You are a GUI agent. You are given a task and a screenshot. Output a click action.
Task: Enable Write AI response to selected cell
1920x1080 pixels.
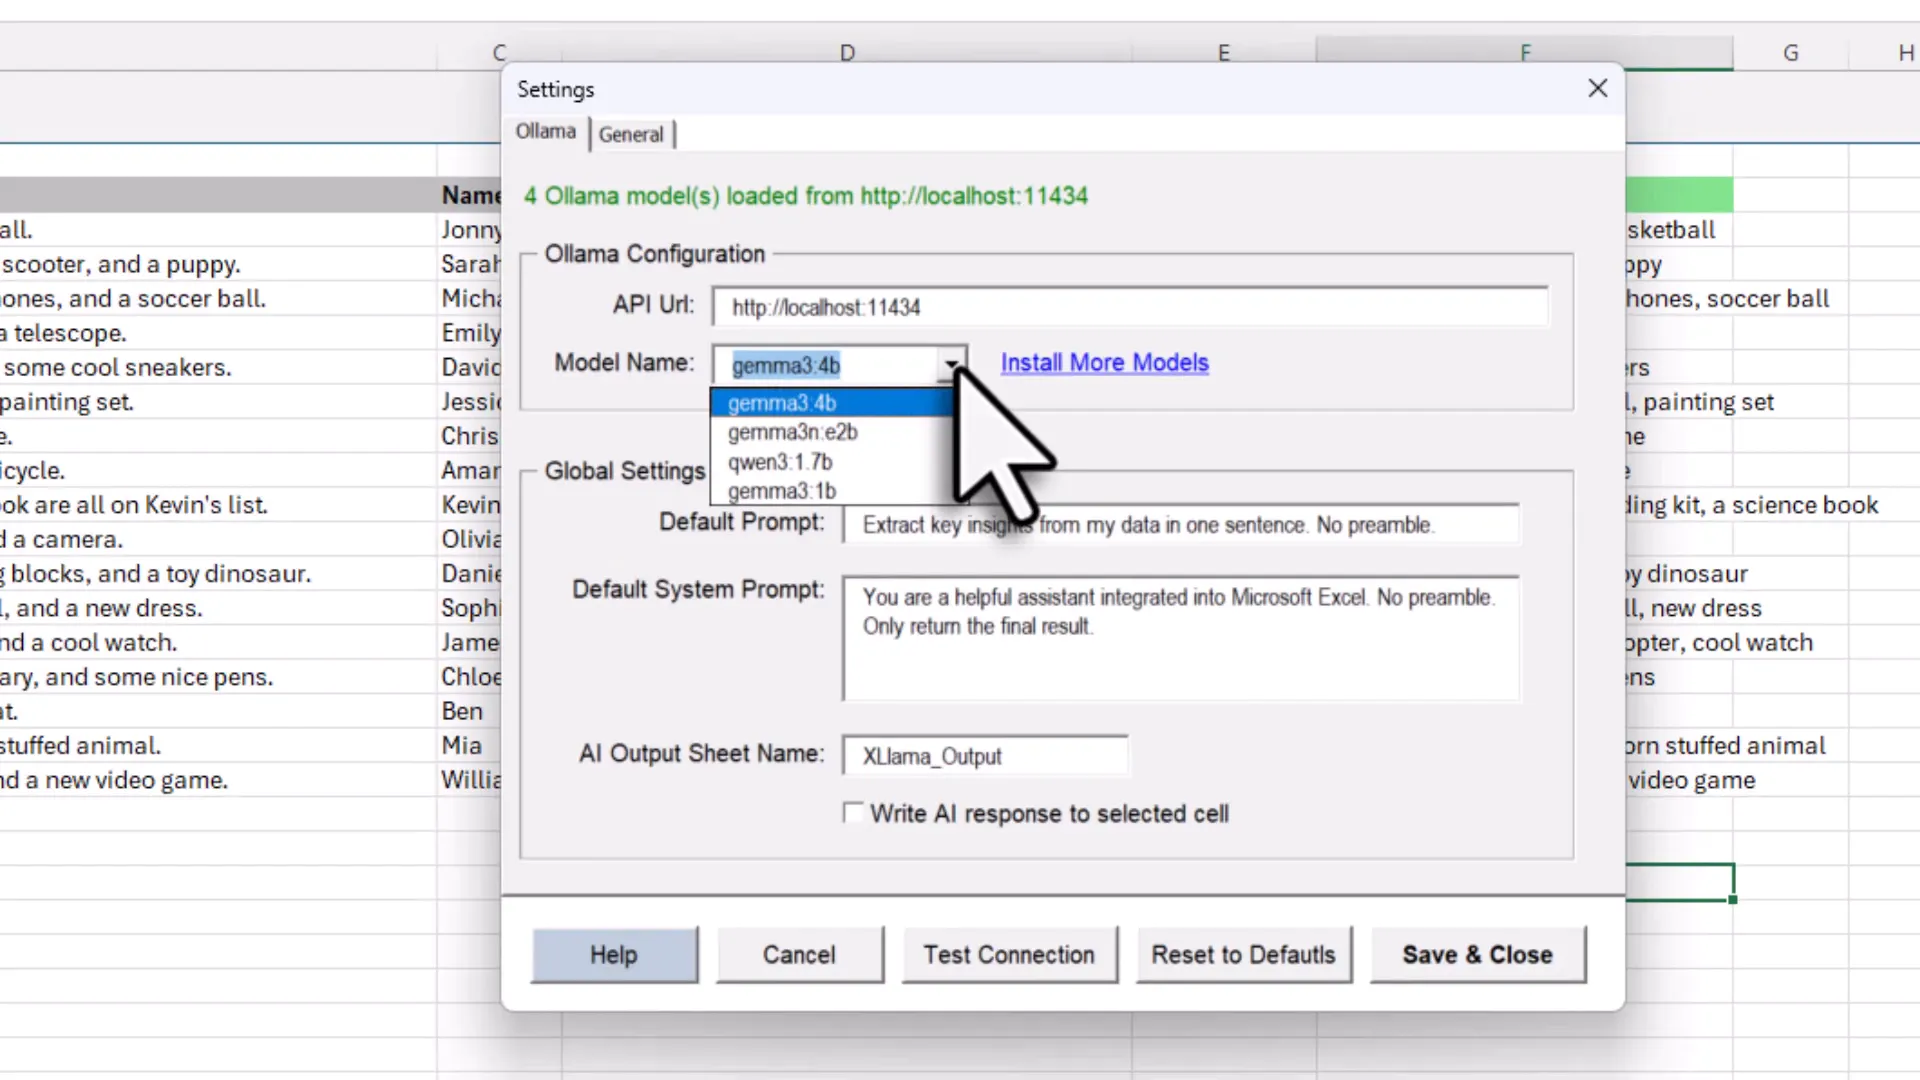(x=853, y=813)
